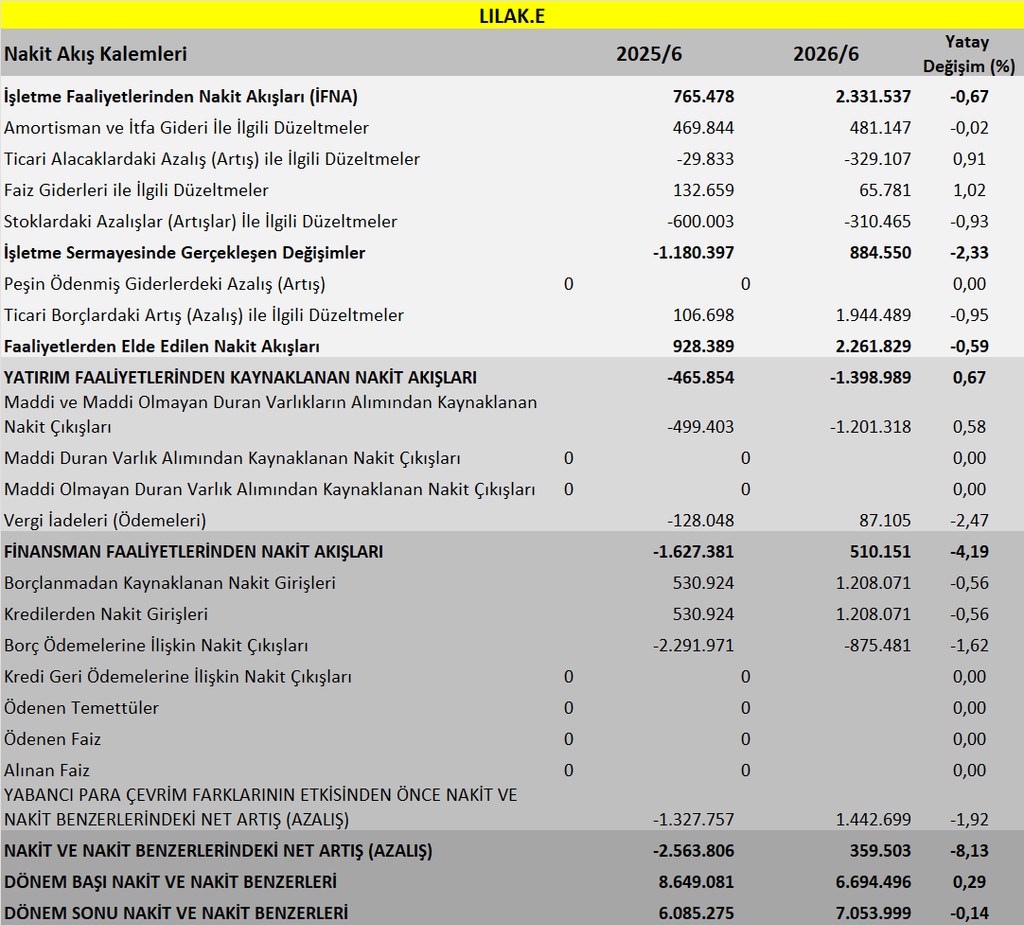Click the value 510.151
This screenshot has width=1024, height=925.
[x=880, y=552]
